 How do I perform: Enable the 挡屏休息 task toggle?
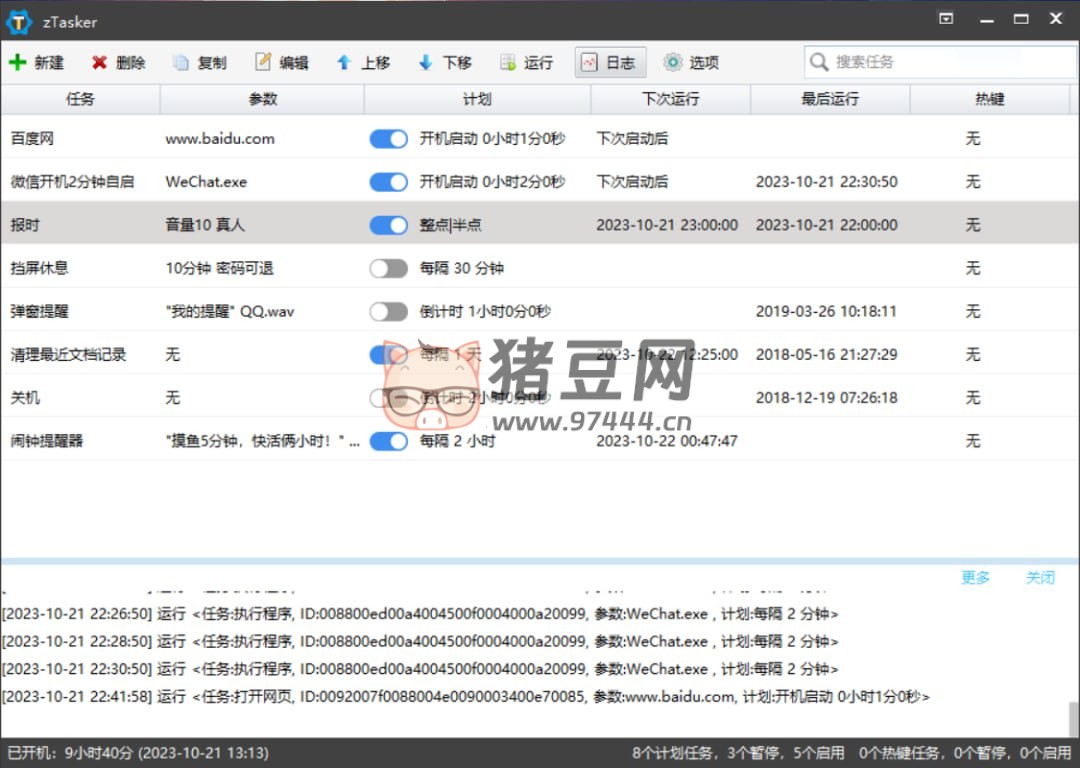[388, 269]
